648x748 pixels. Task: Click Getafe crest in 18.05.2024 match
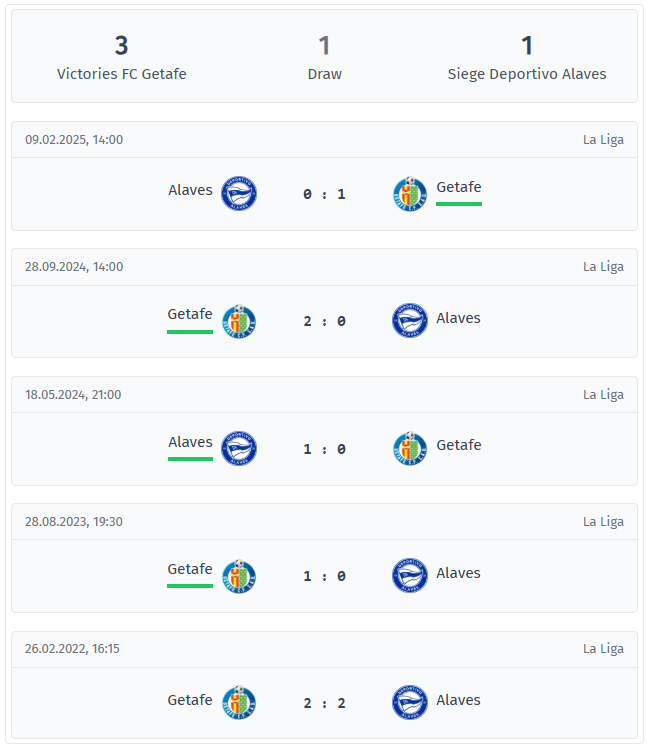[x=410, y=448]
